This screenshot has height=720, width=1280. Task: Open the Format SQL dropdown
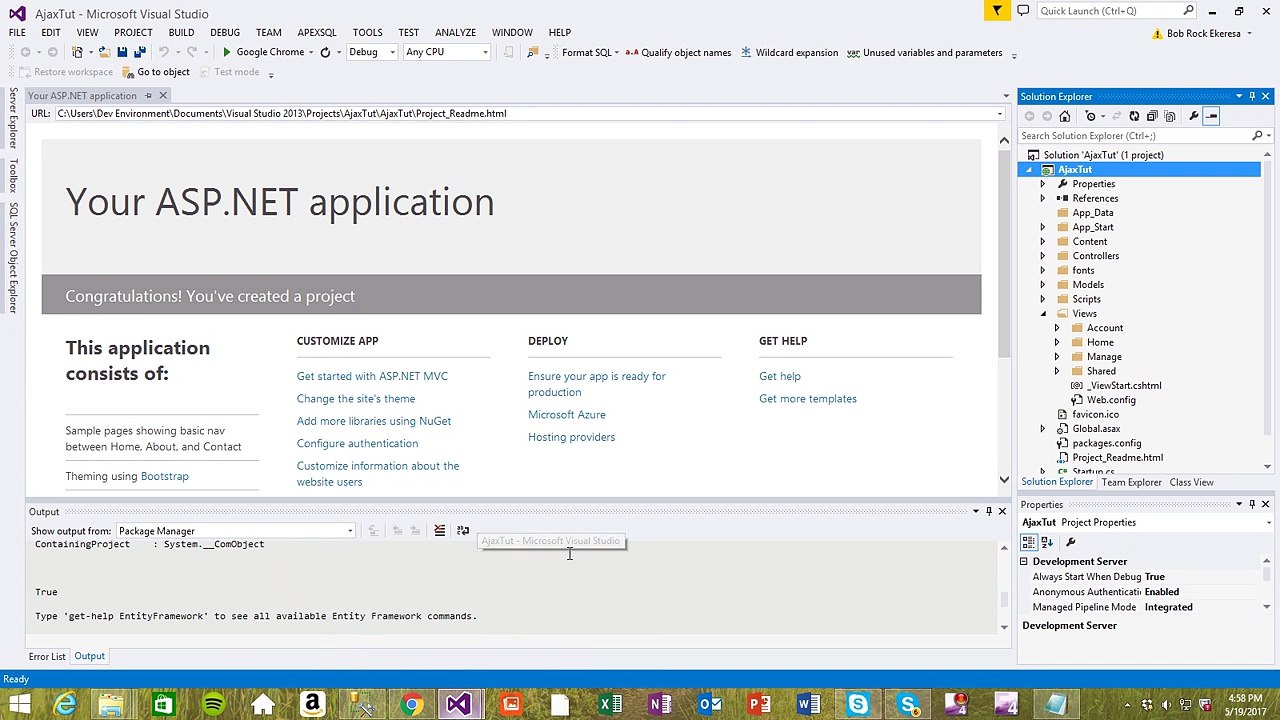pos(616,53)
